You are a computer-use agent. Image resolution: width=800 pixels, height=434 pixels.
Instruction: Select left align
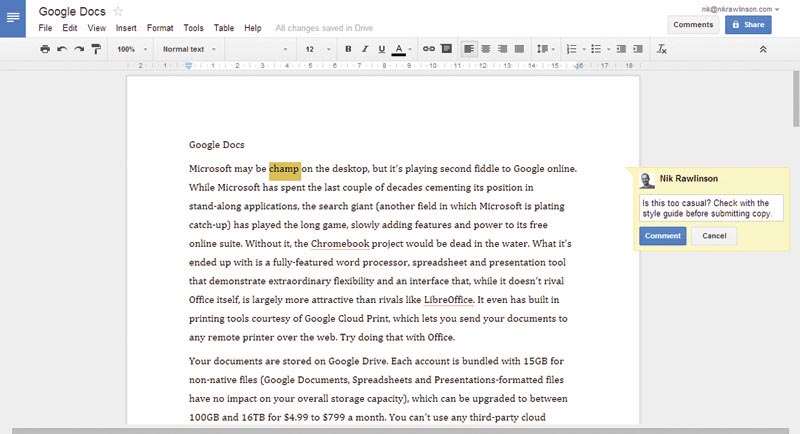(469, 49)
